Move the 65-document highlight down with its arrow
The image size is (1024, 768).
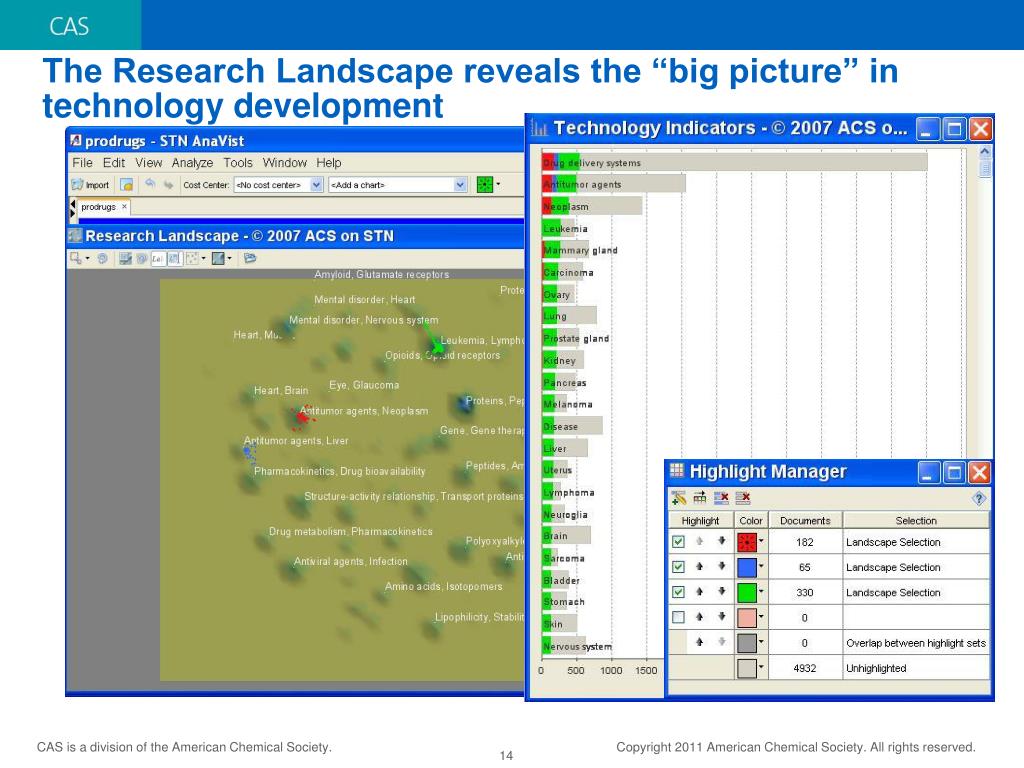[722, 566]
